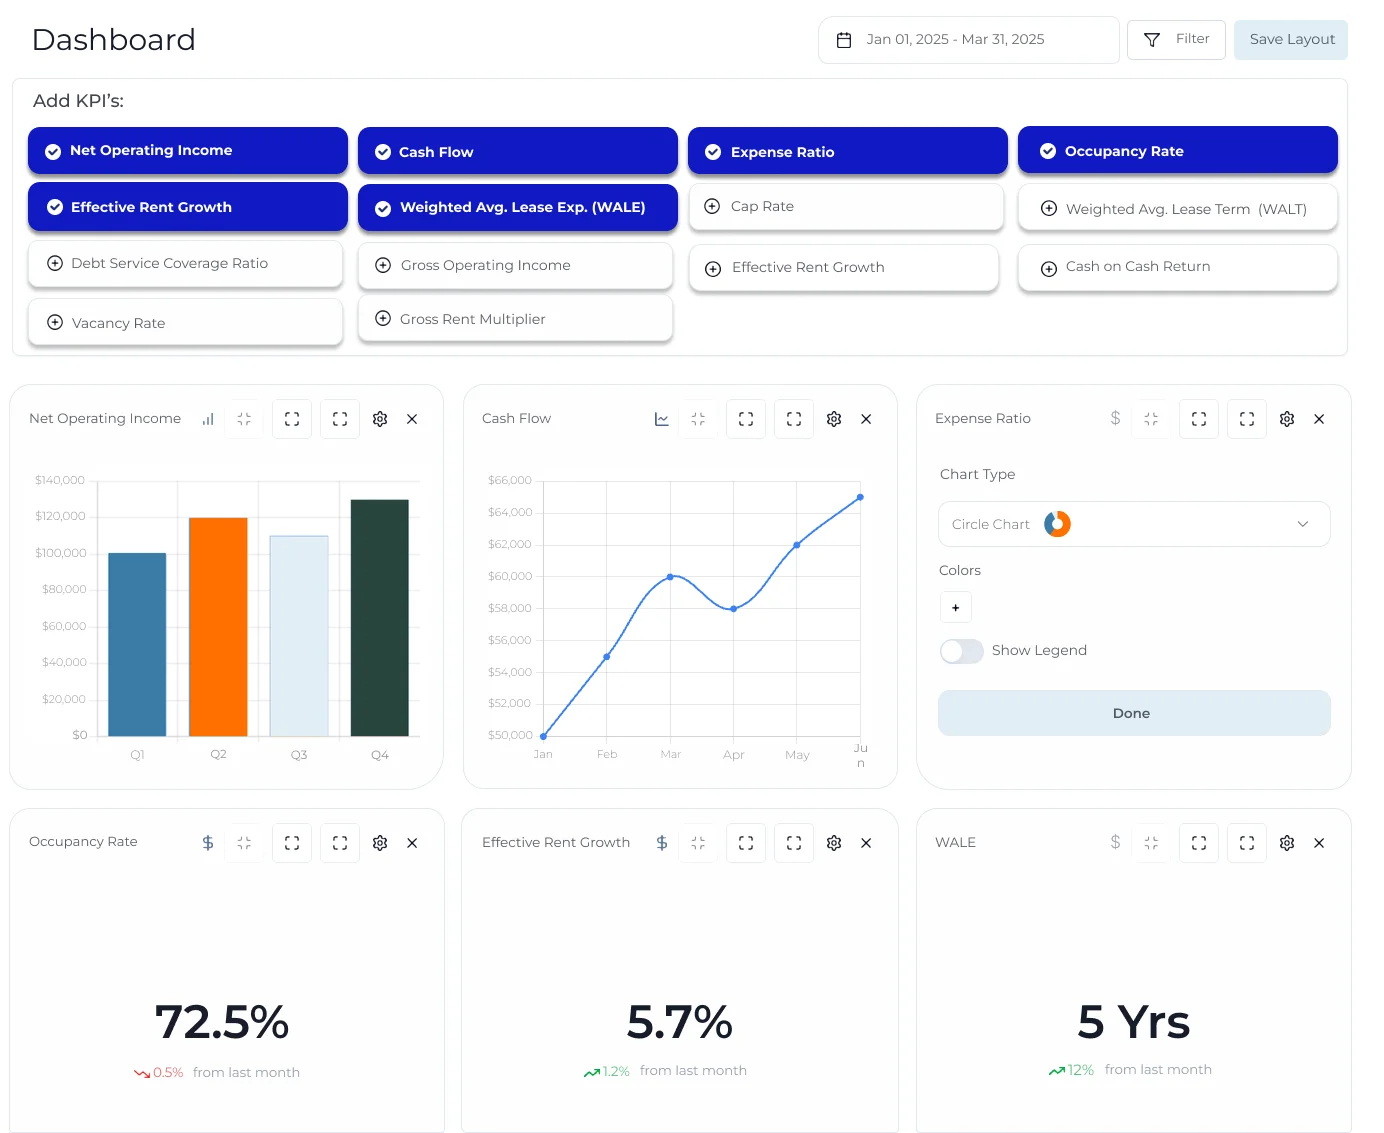Click line chart icon on Cash Flow card
Viewport: 1384px width, 1133px height.
click(x=662, y=419)
